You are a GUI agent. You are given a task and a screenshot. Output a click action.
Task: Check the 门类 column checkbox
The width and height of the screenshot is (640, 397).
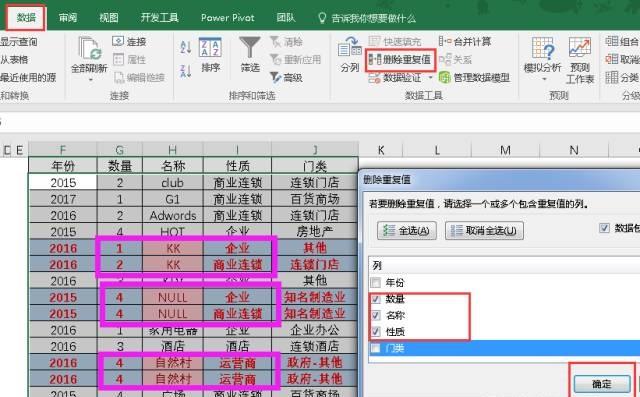[375, 348]
